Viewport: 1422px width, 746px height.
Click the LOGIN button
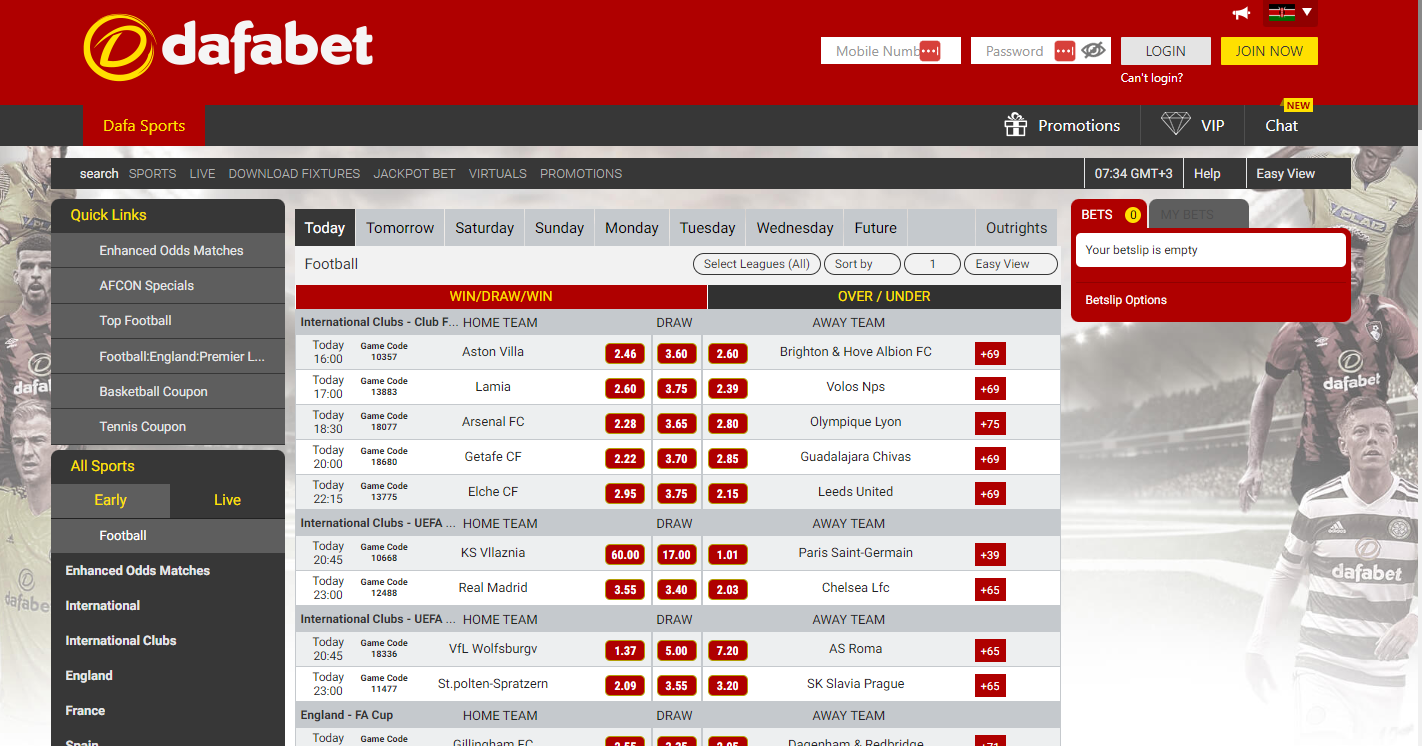(1165, 51)
